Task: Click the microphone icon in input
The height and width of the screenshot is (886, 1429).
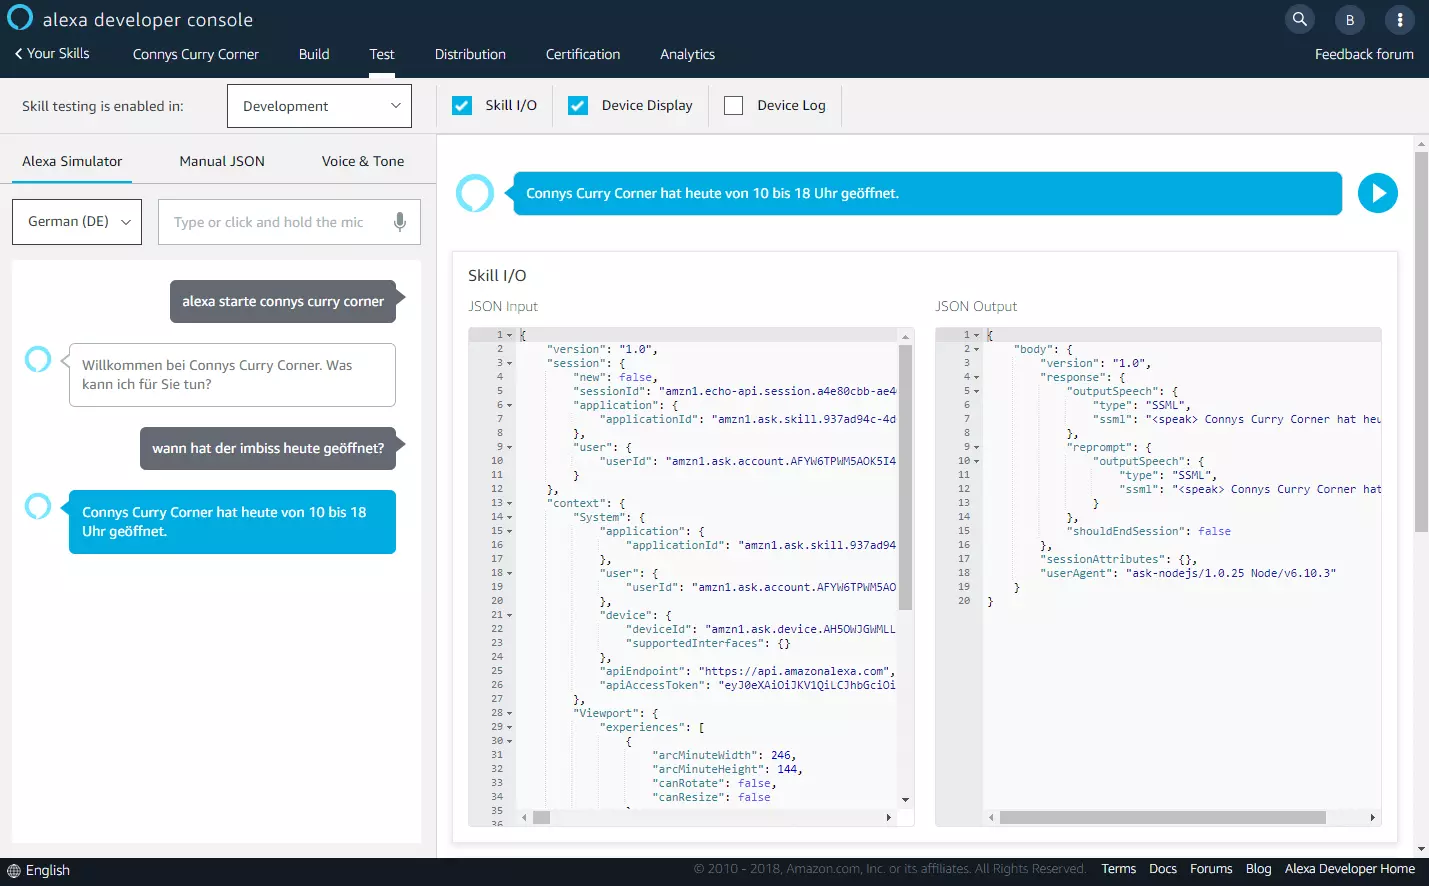Action: coord(400,222)
